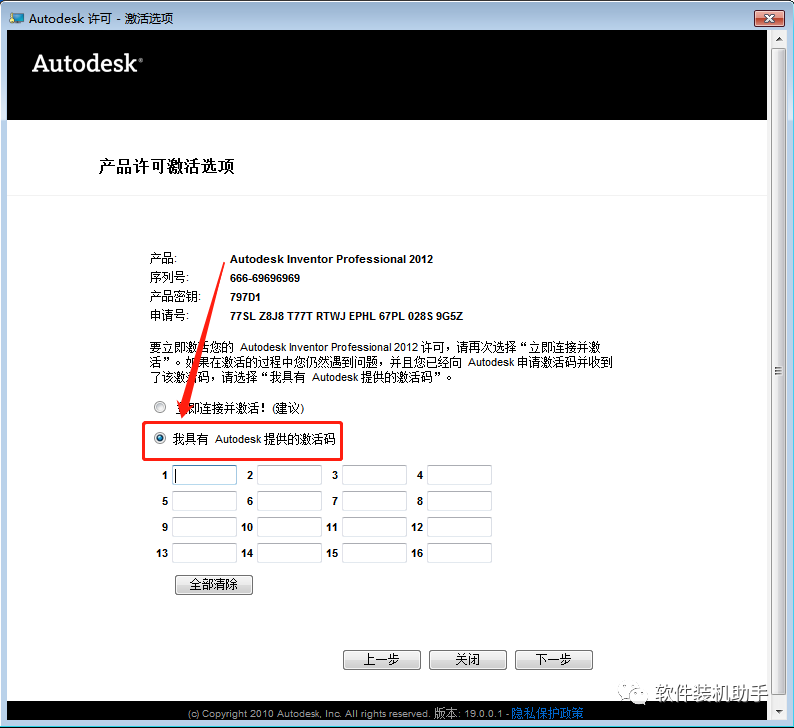Click the serial number 666-69696969
This screenshot has width=794, height=728.
[265, 278]
